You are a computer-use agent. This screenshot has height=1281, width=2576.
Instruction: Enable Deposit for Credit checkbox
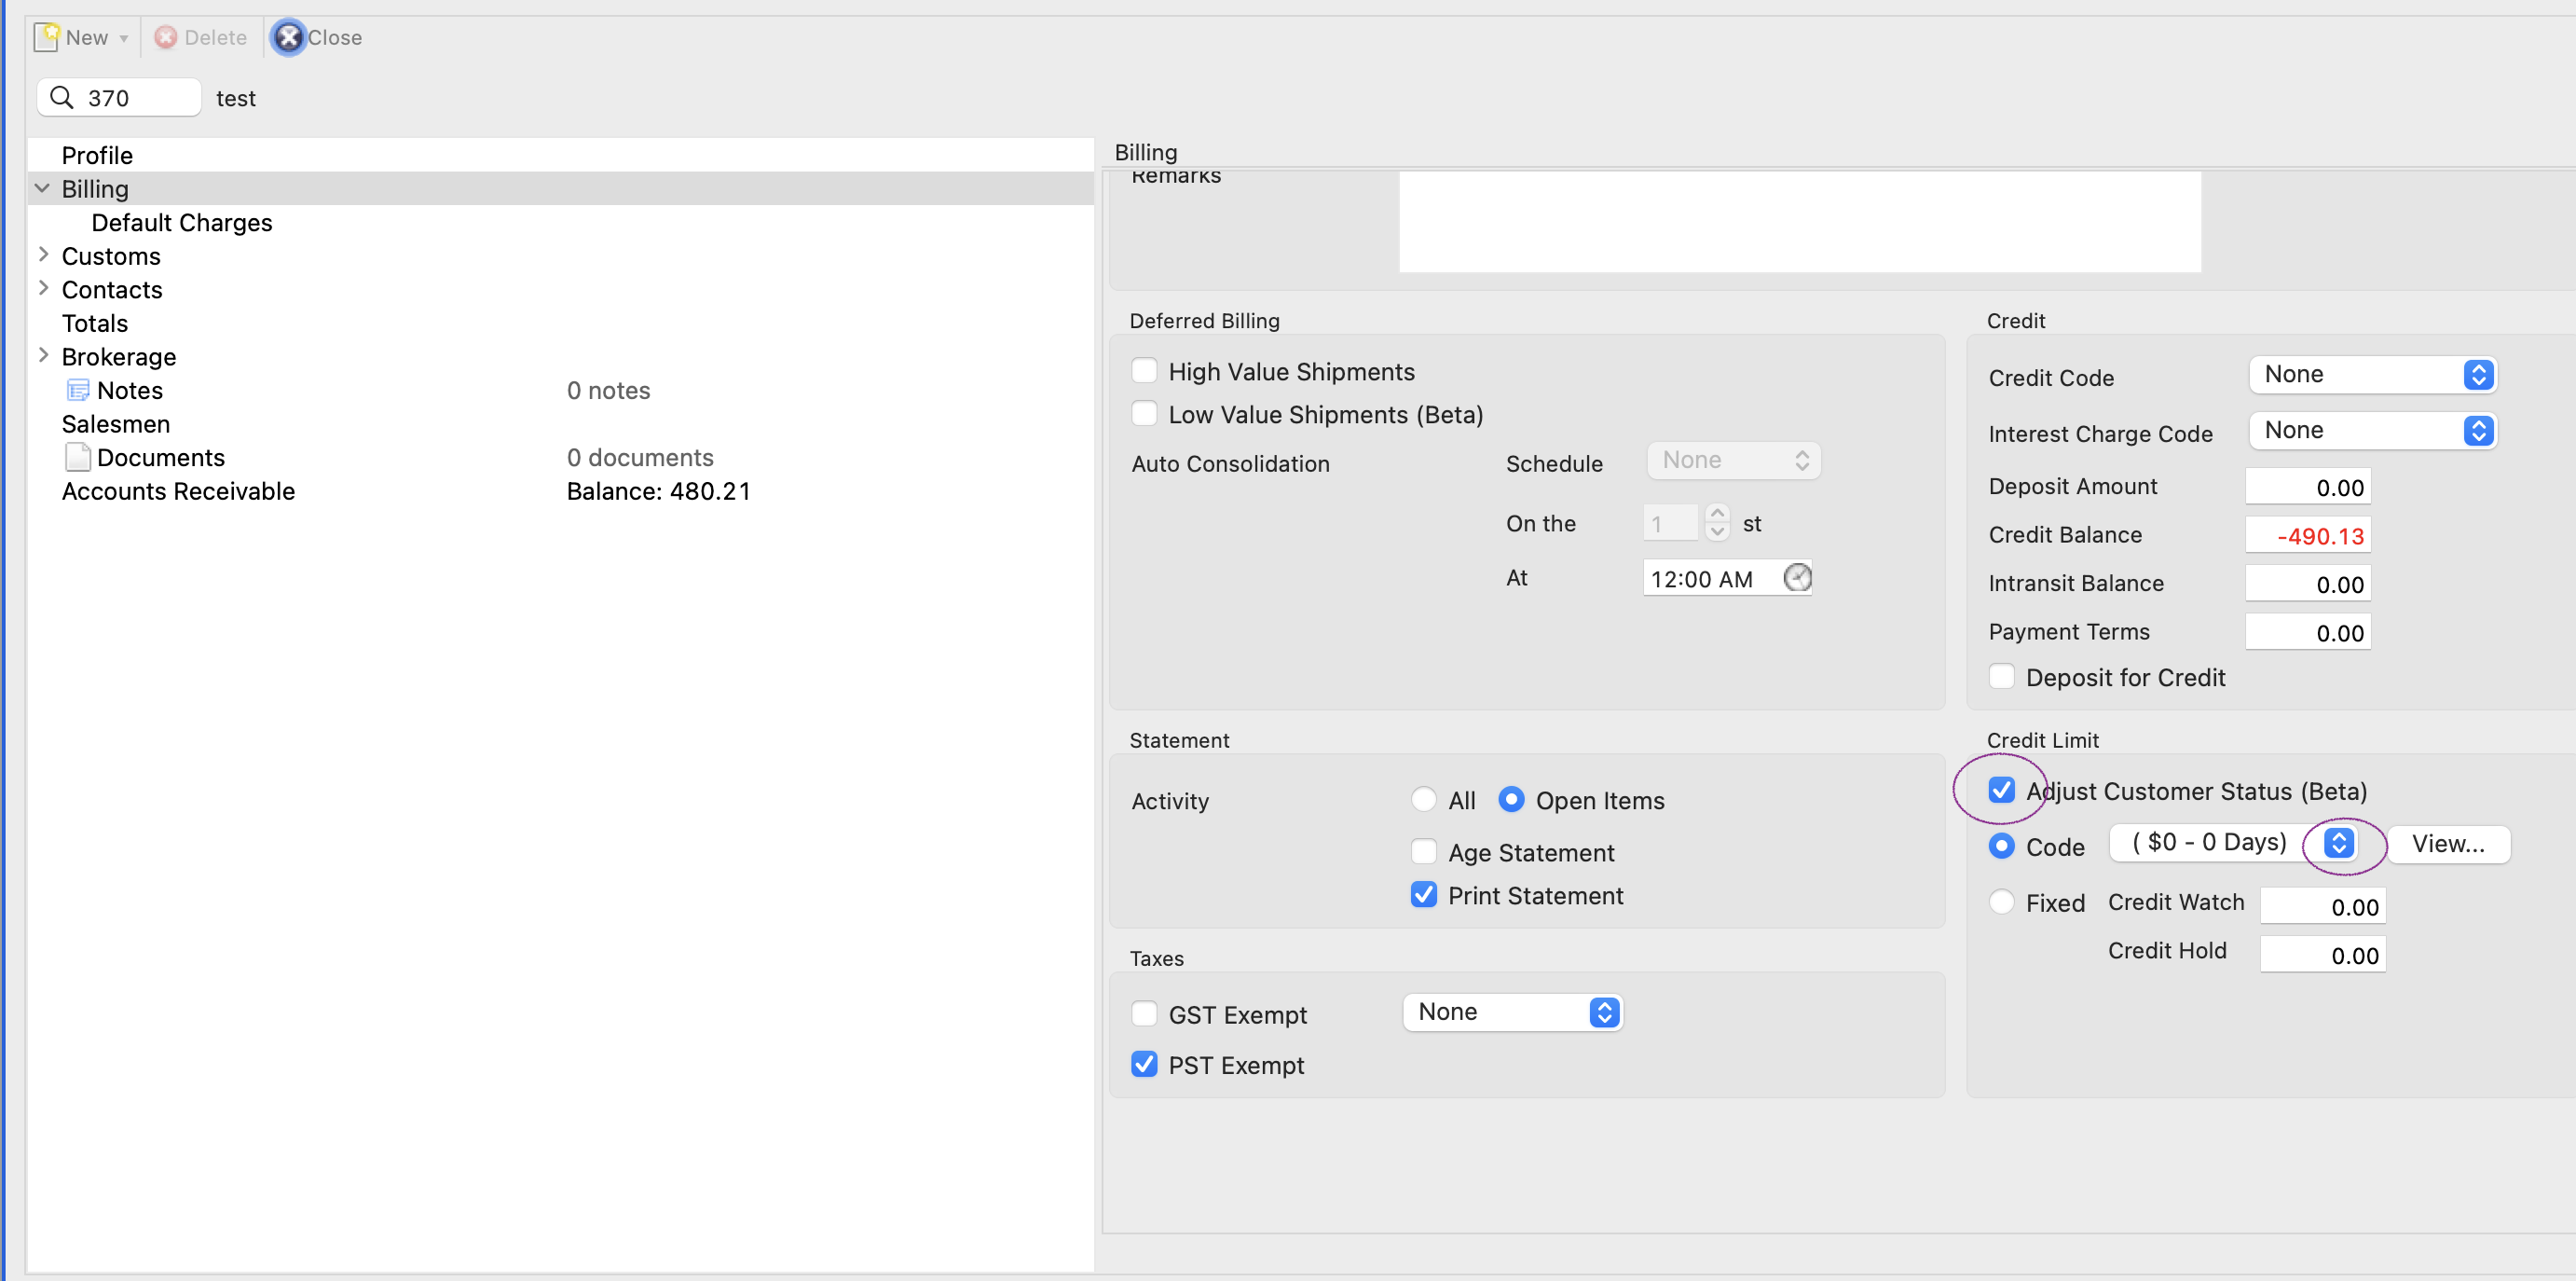click(x=2001, y=677)
